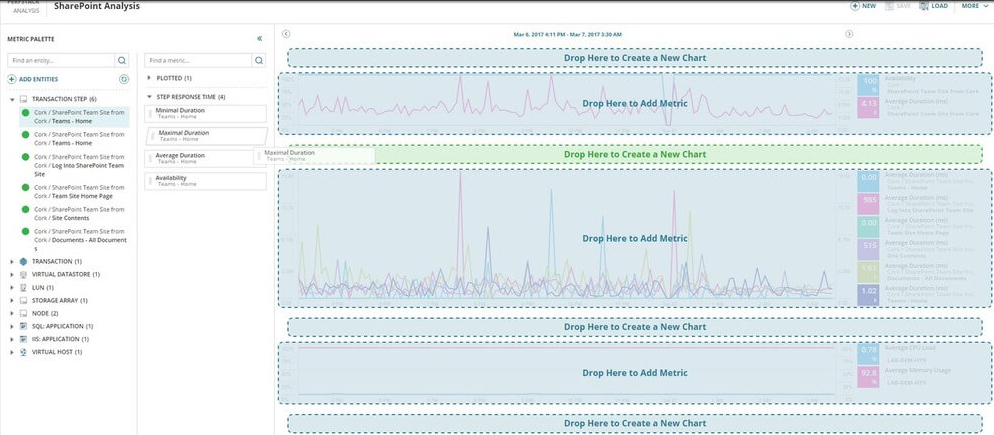Click green status dot beside Site Contents

click(x=25, y=209)
